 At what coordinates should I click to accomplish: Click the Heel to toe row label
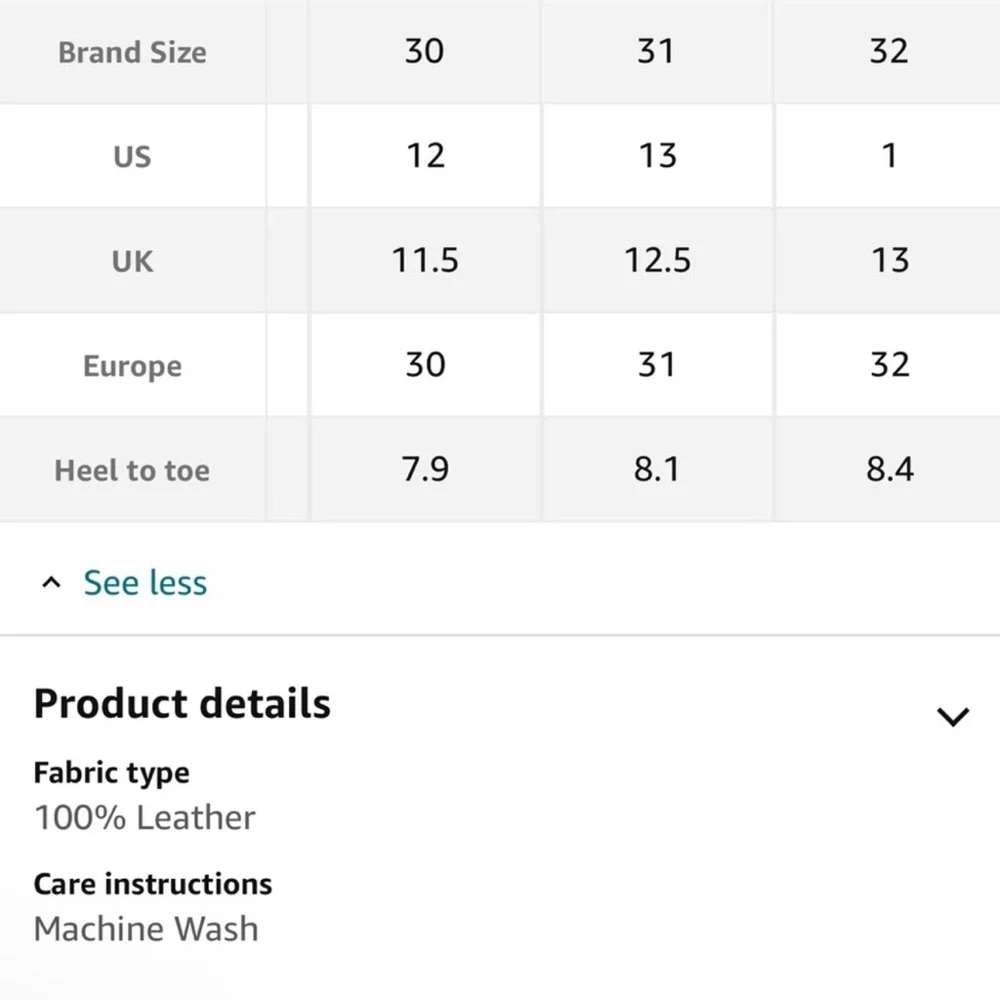132,471
